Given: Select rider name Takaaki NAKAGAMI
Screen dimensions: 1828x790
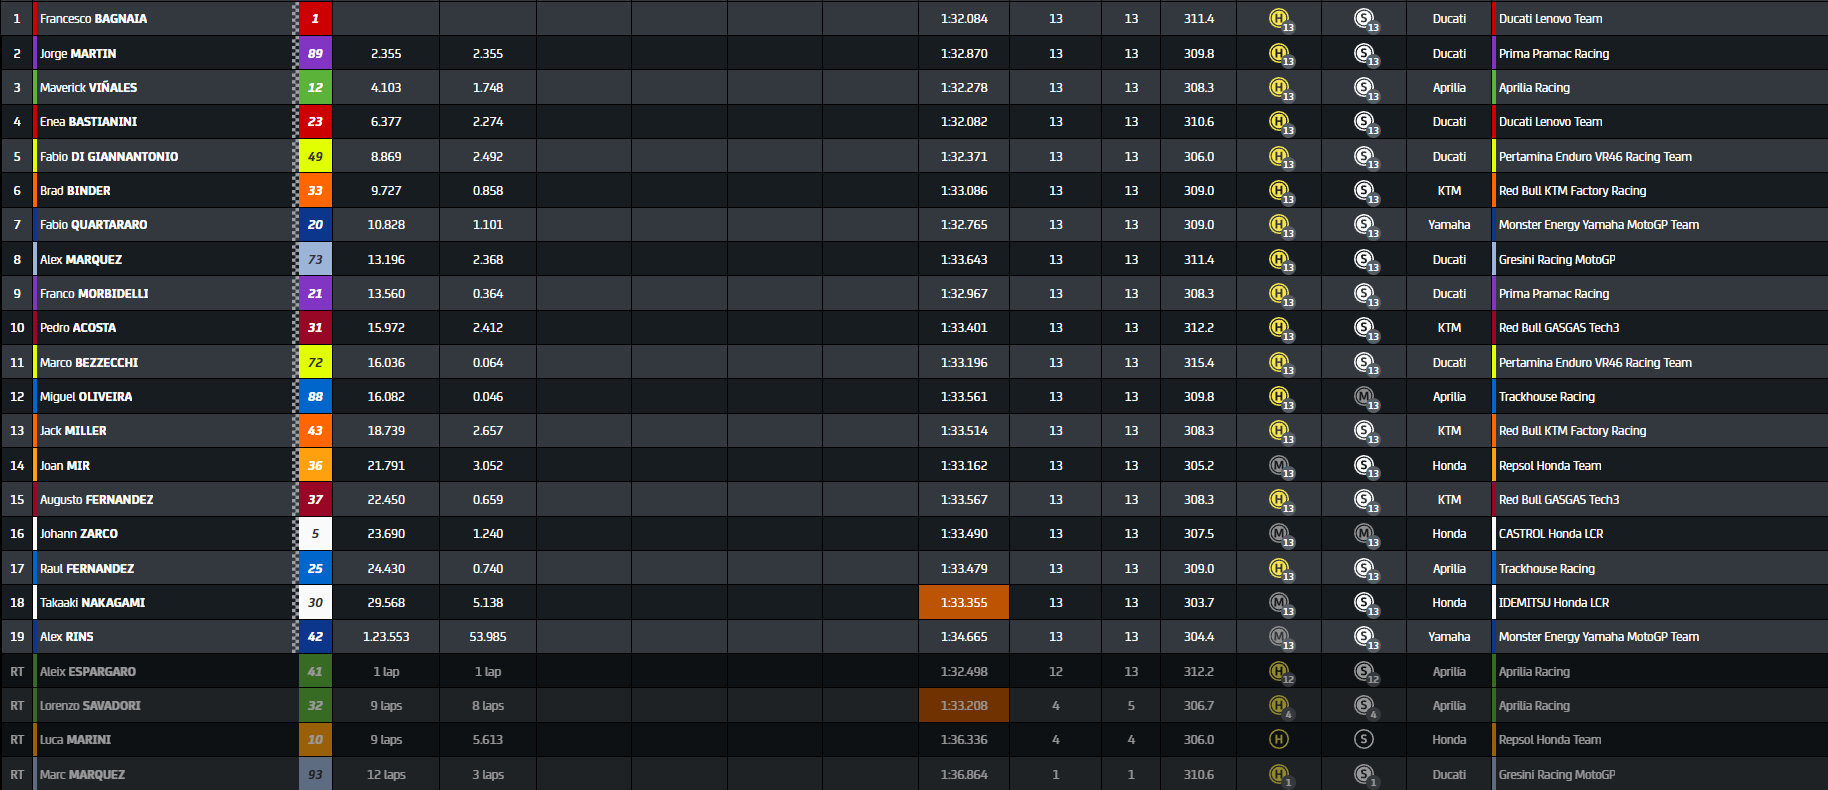Looking at the screenshot, I should click(x=92, y=603).
